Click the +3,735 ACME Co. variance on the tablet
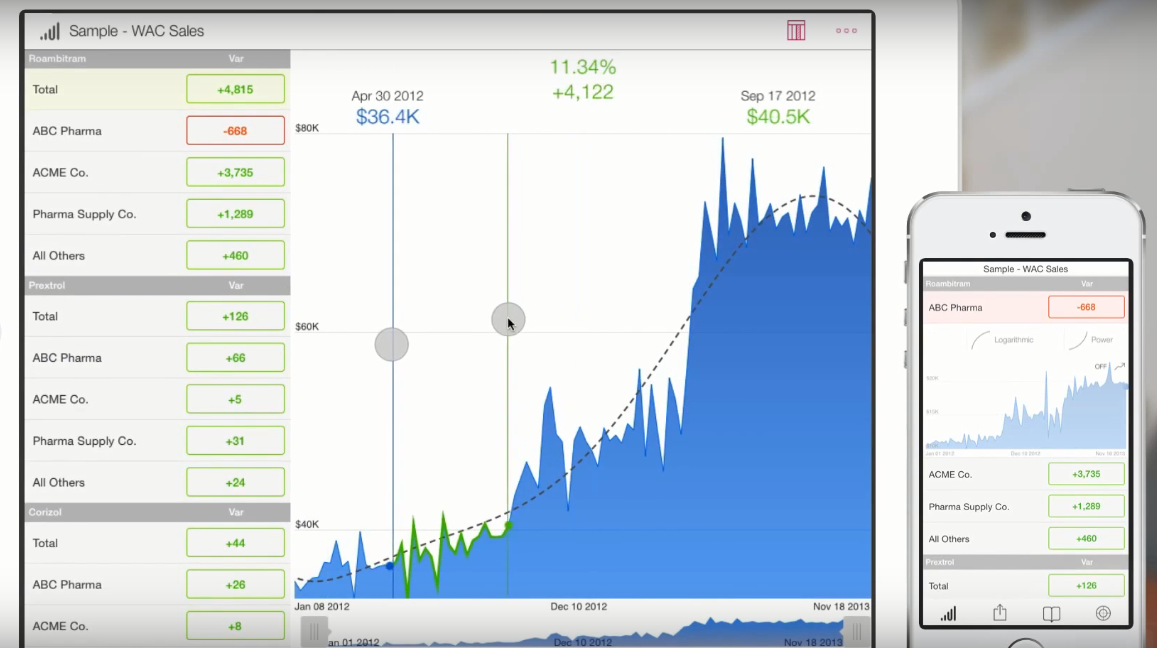1157x648 pixels. click(x=235, y=172)
